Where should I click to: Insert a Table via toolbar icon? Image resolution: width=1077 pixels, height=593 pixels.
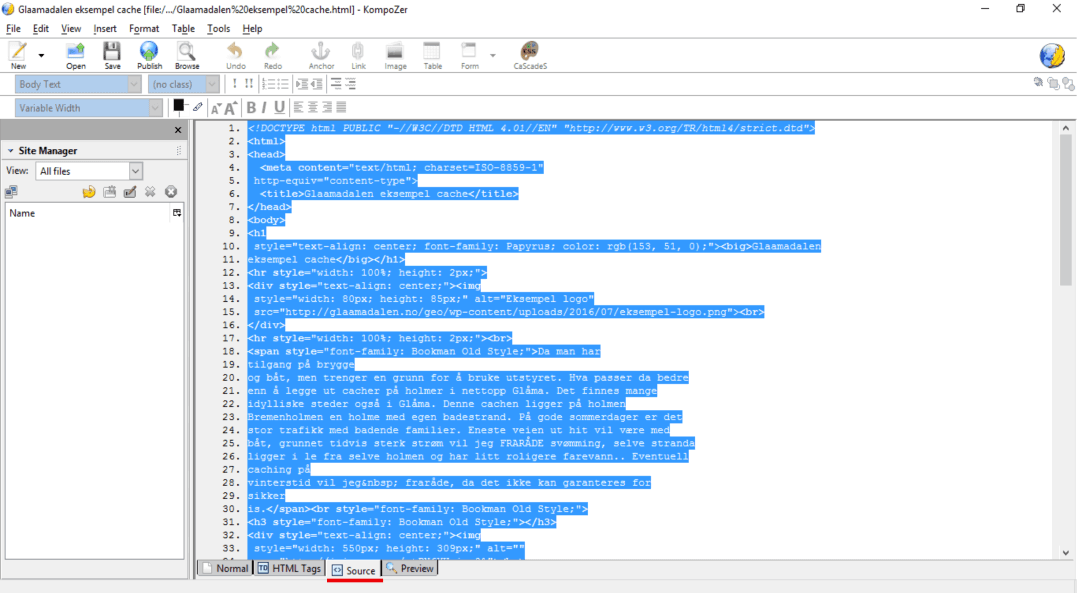pyautogui.click(x=432, y=55)
